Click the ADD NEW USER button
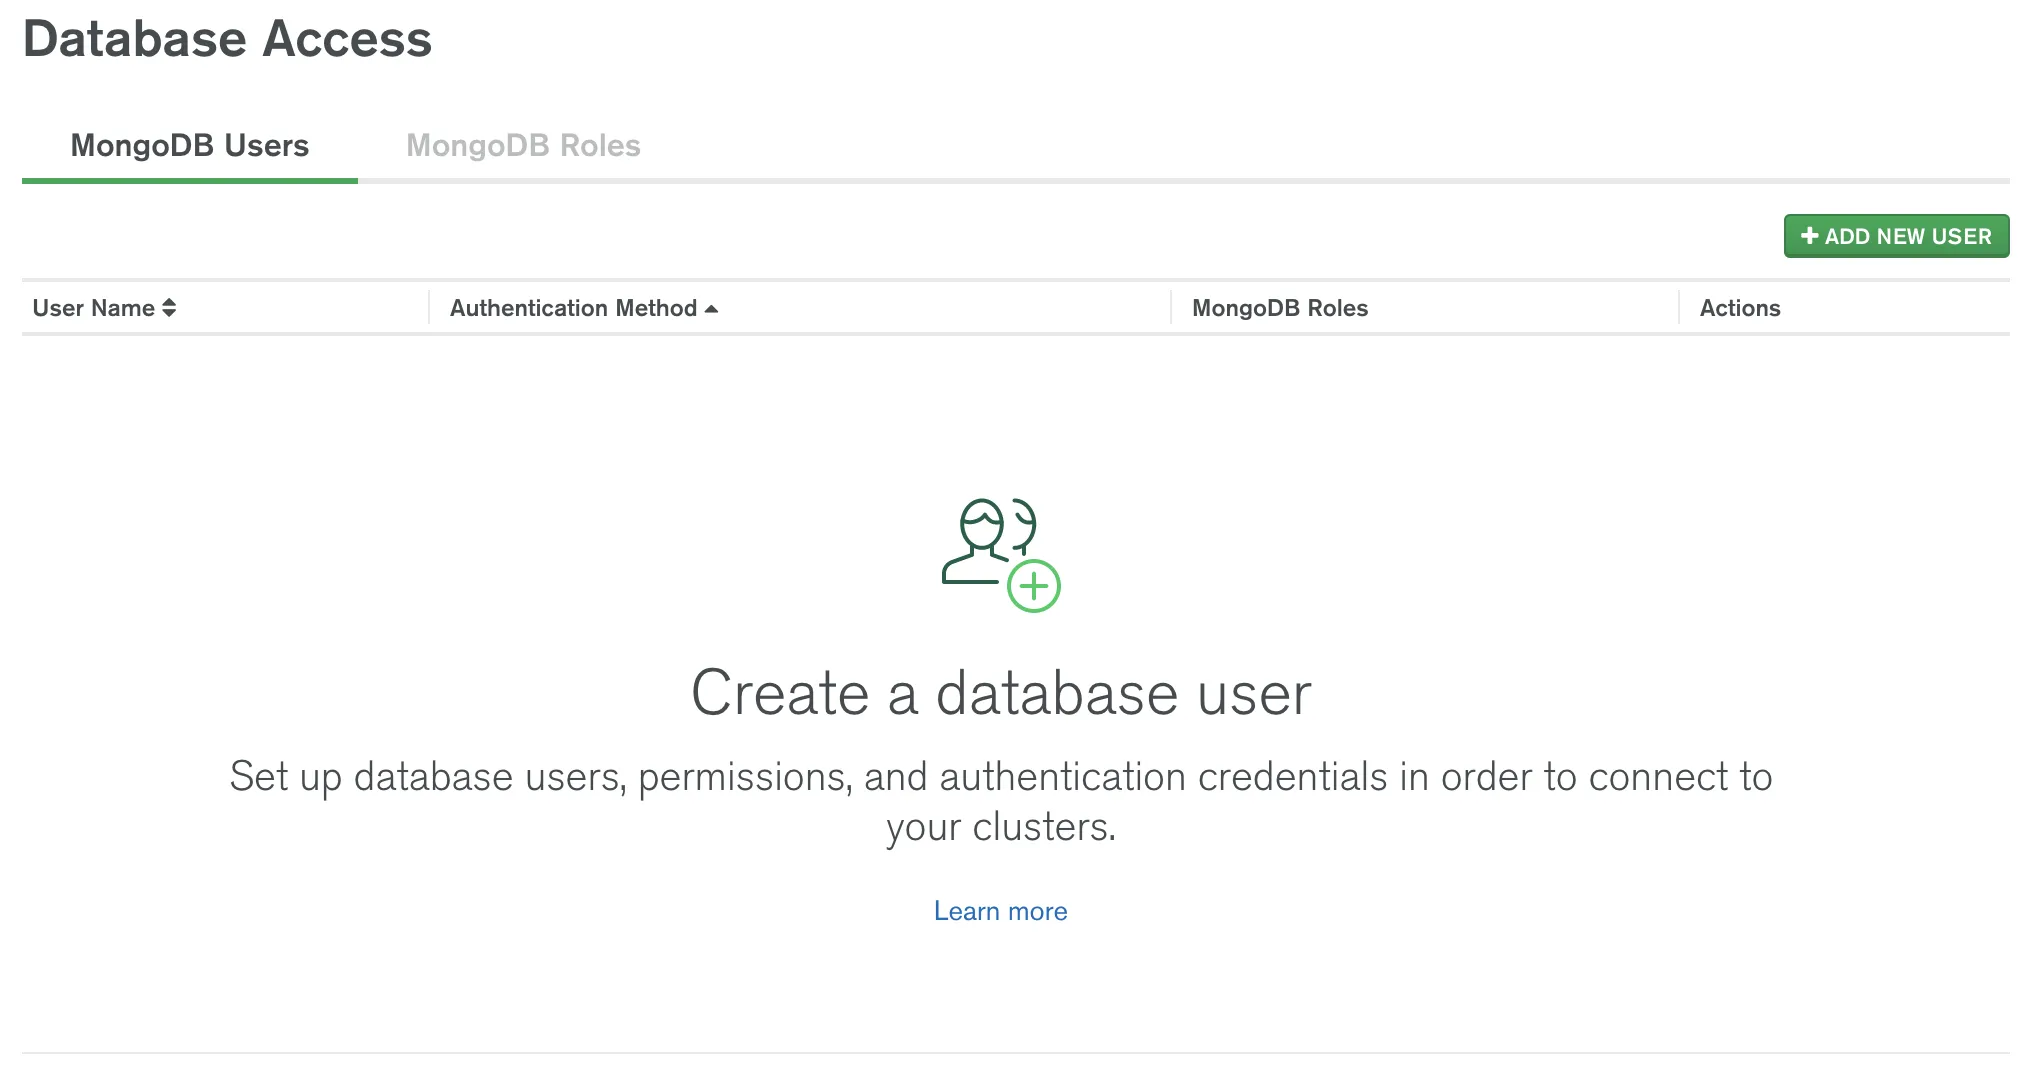The height and width of the screenshot is (1076, 2030). click(1896, 236)
